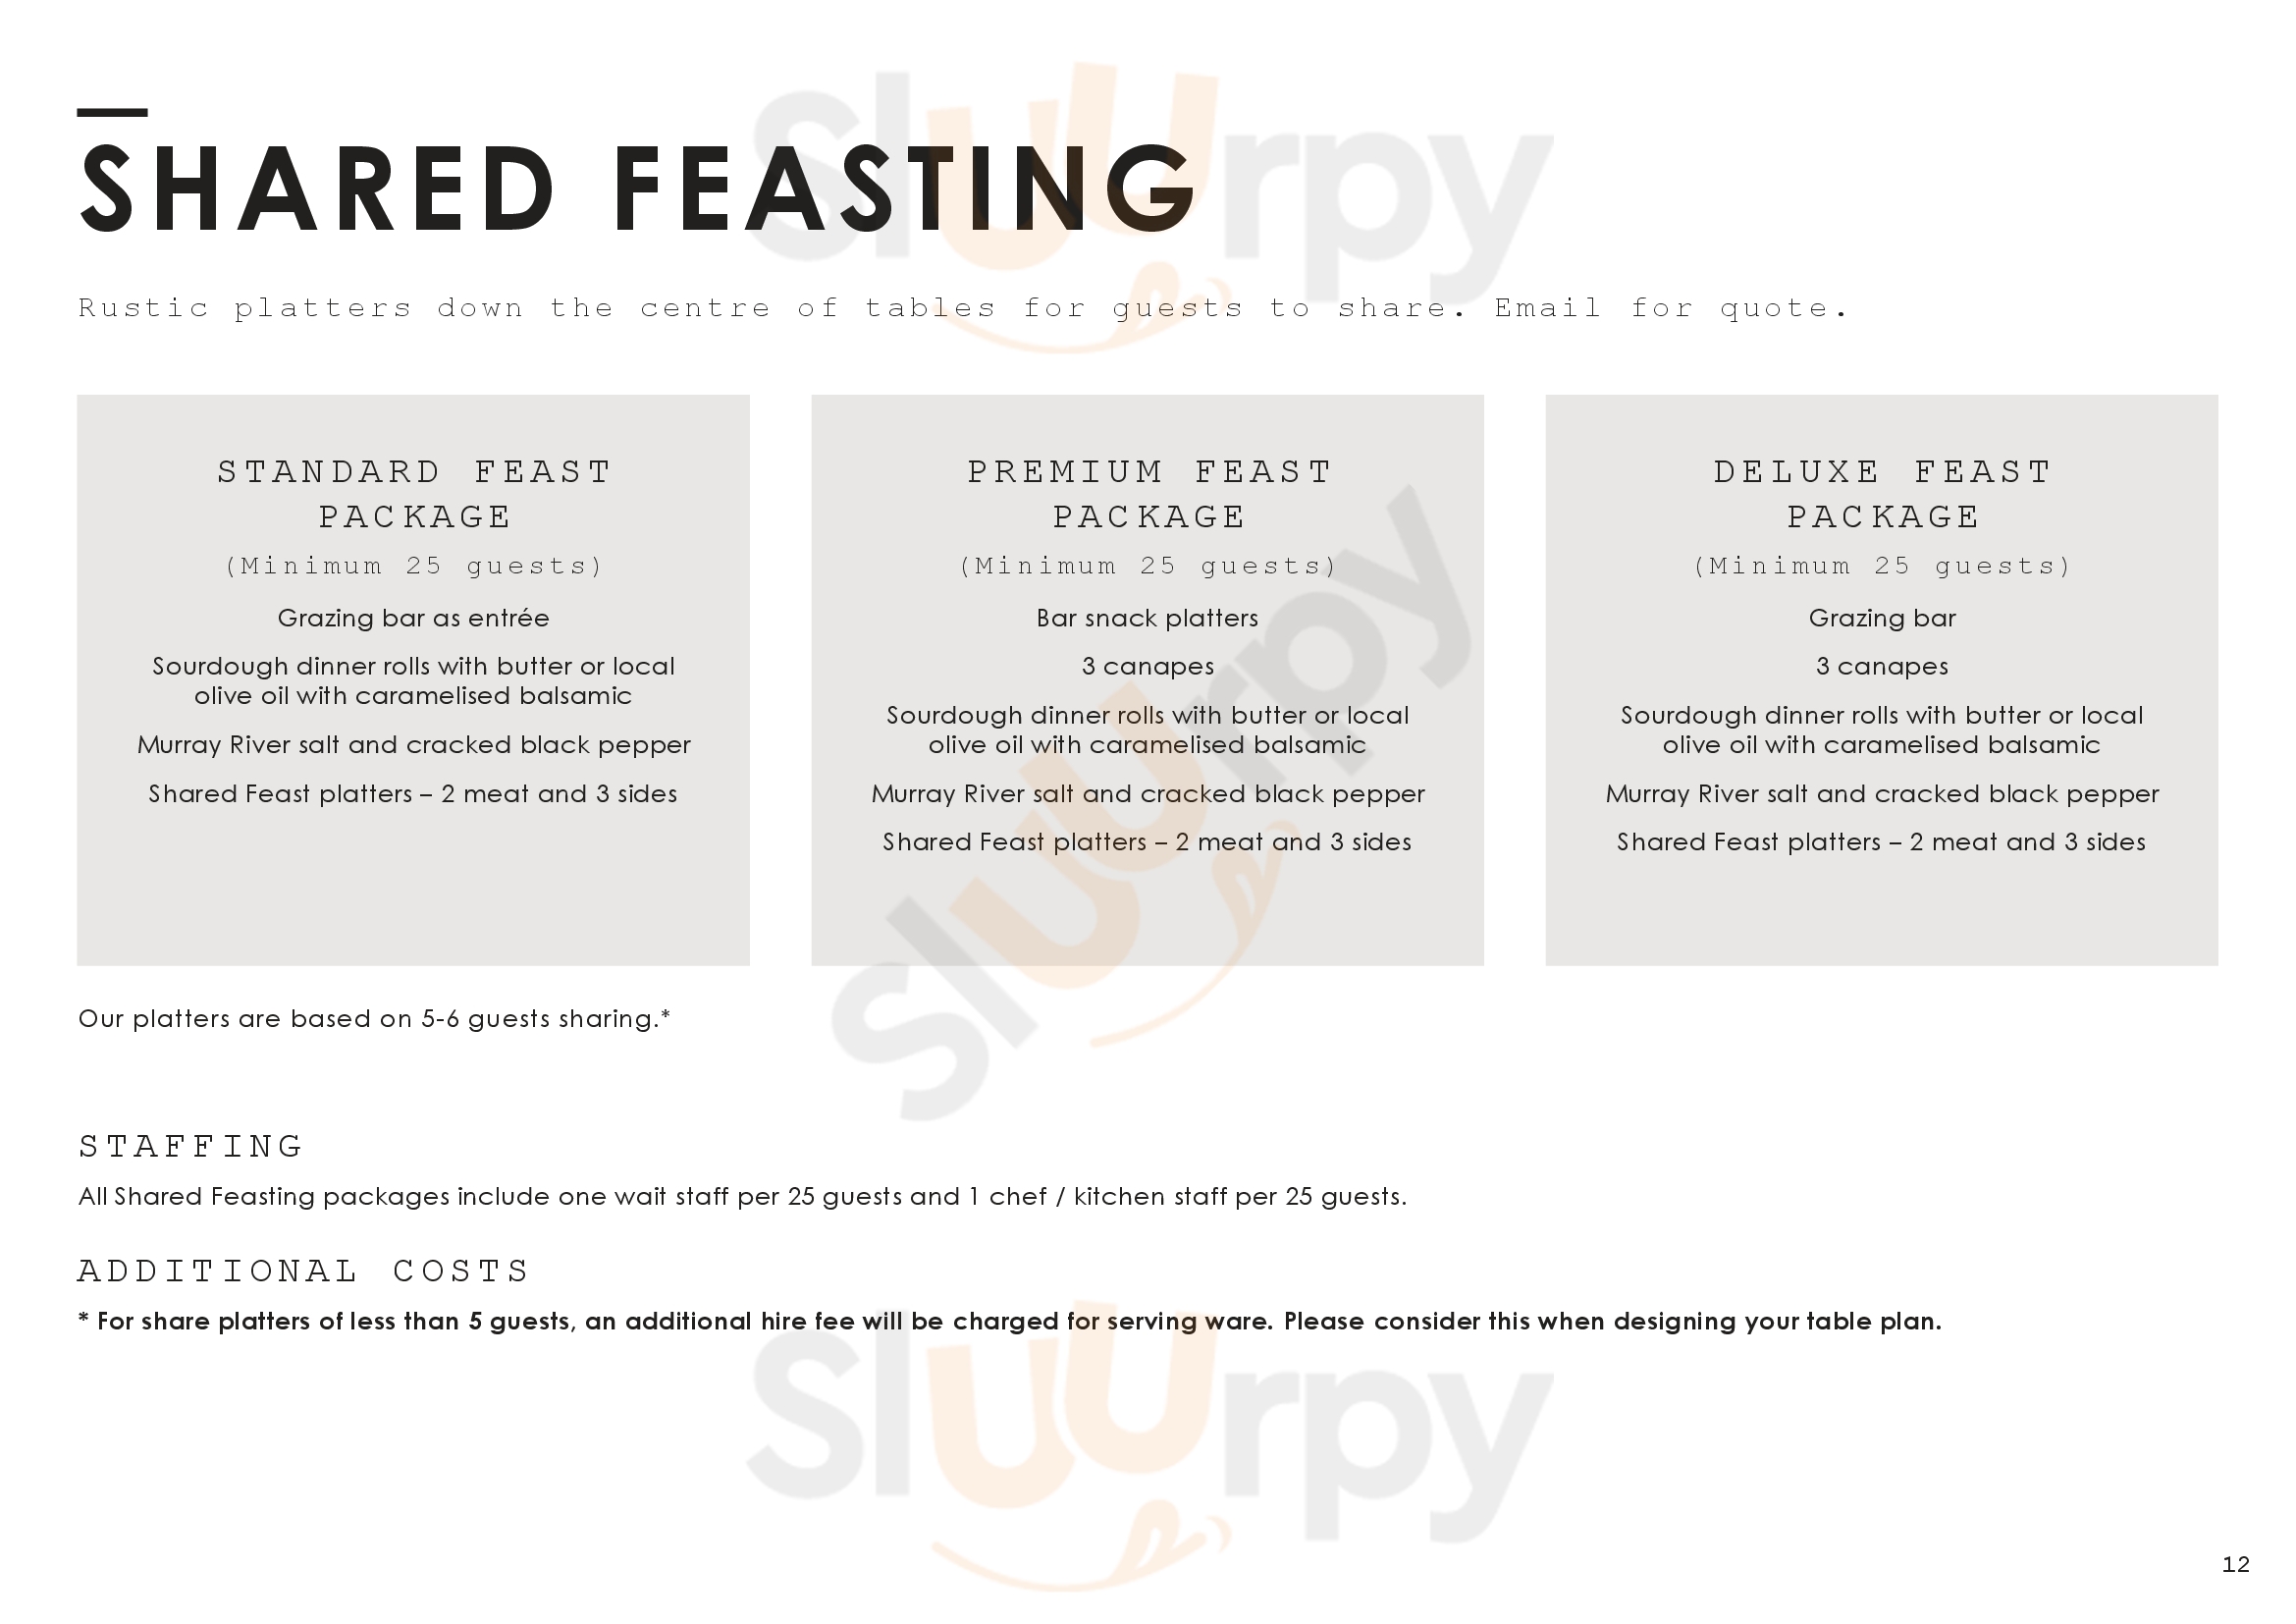This screenshot has height=1624, width=2296.
Task: Click the Premium Feast Package heading
Action: tap(1148, 494)
